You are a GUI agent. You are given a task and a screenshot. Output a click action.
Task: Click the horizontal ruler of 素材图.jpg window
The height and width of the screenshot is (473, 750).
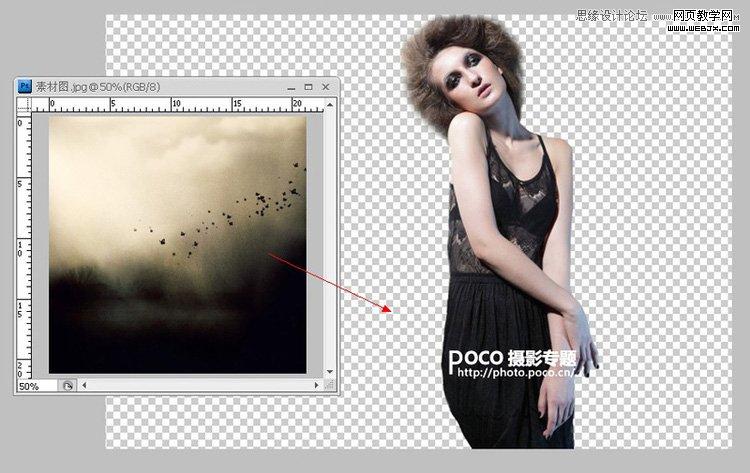point(177,104)
